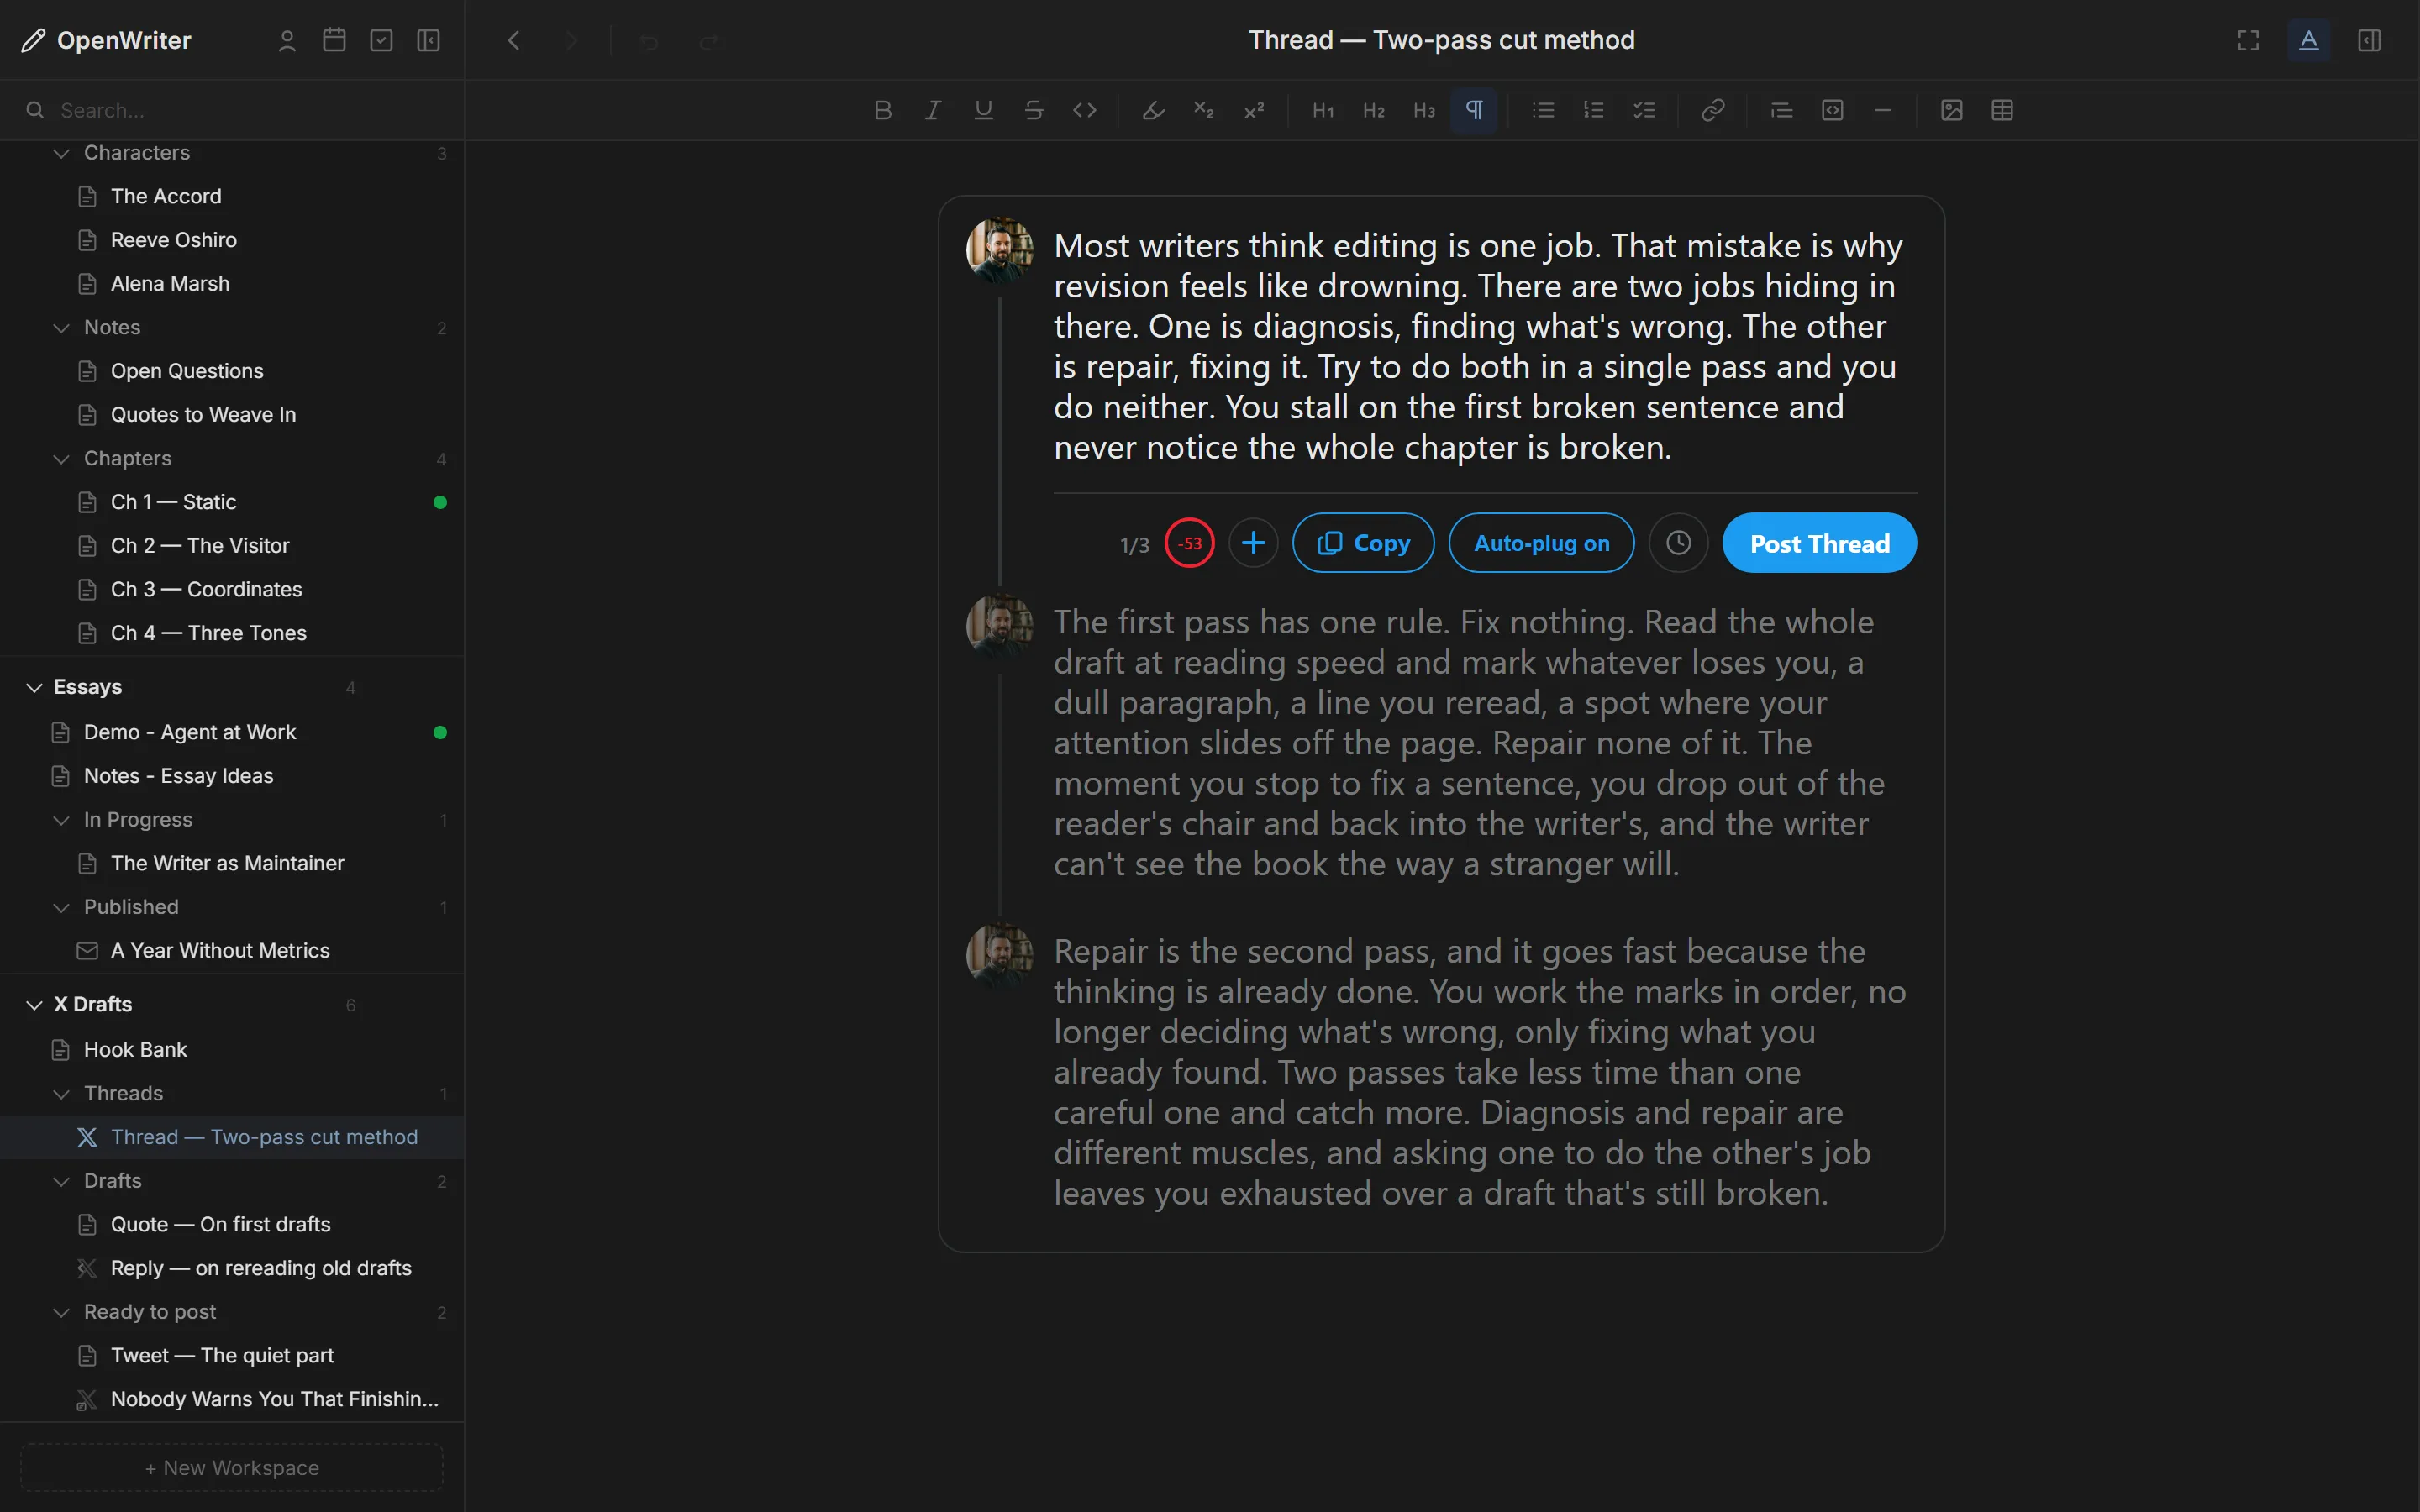
Task: Select the highlighter tool
Action: [1153, 110]
